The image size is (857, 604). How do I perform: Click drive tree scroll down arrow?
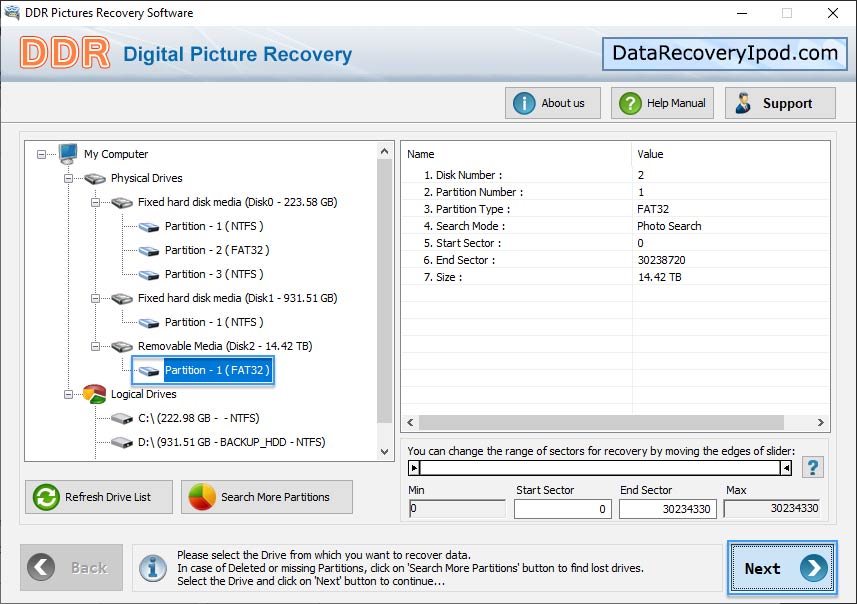pos(385,452)
